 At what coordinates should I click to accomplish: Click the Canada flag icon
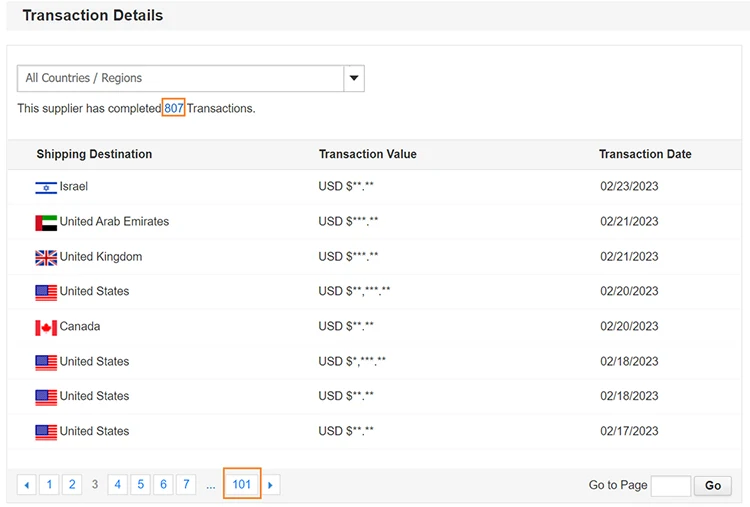tap(46, 327)
